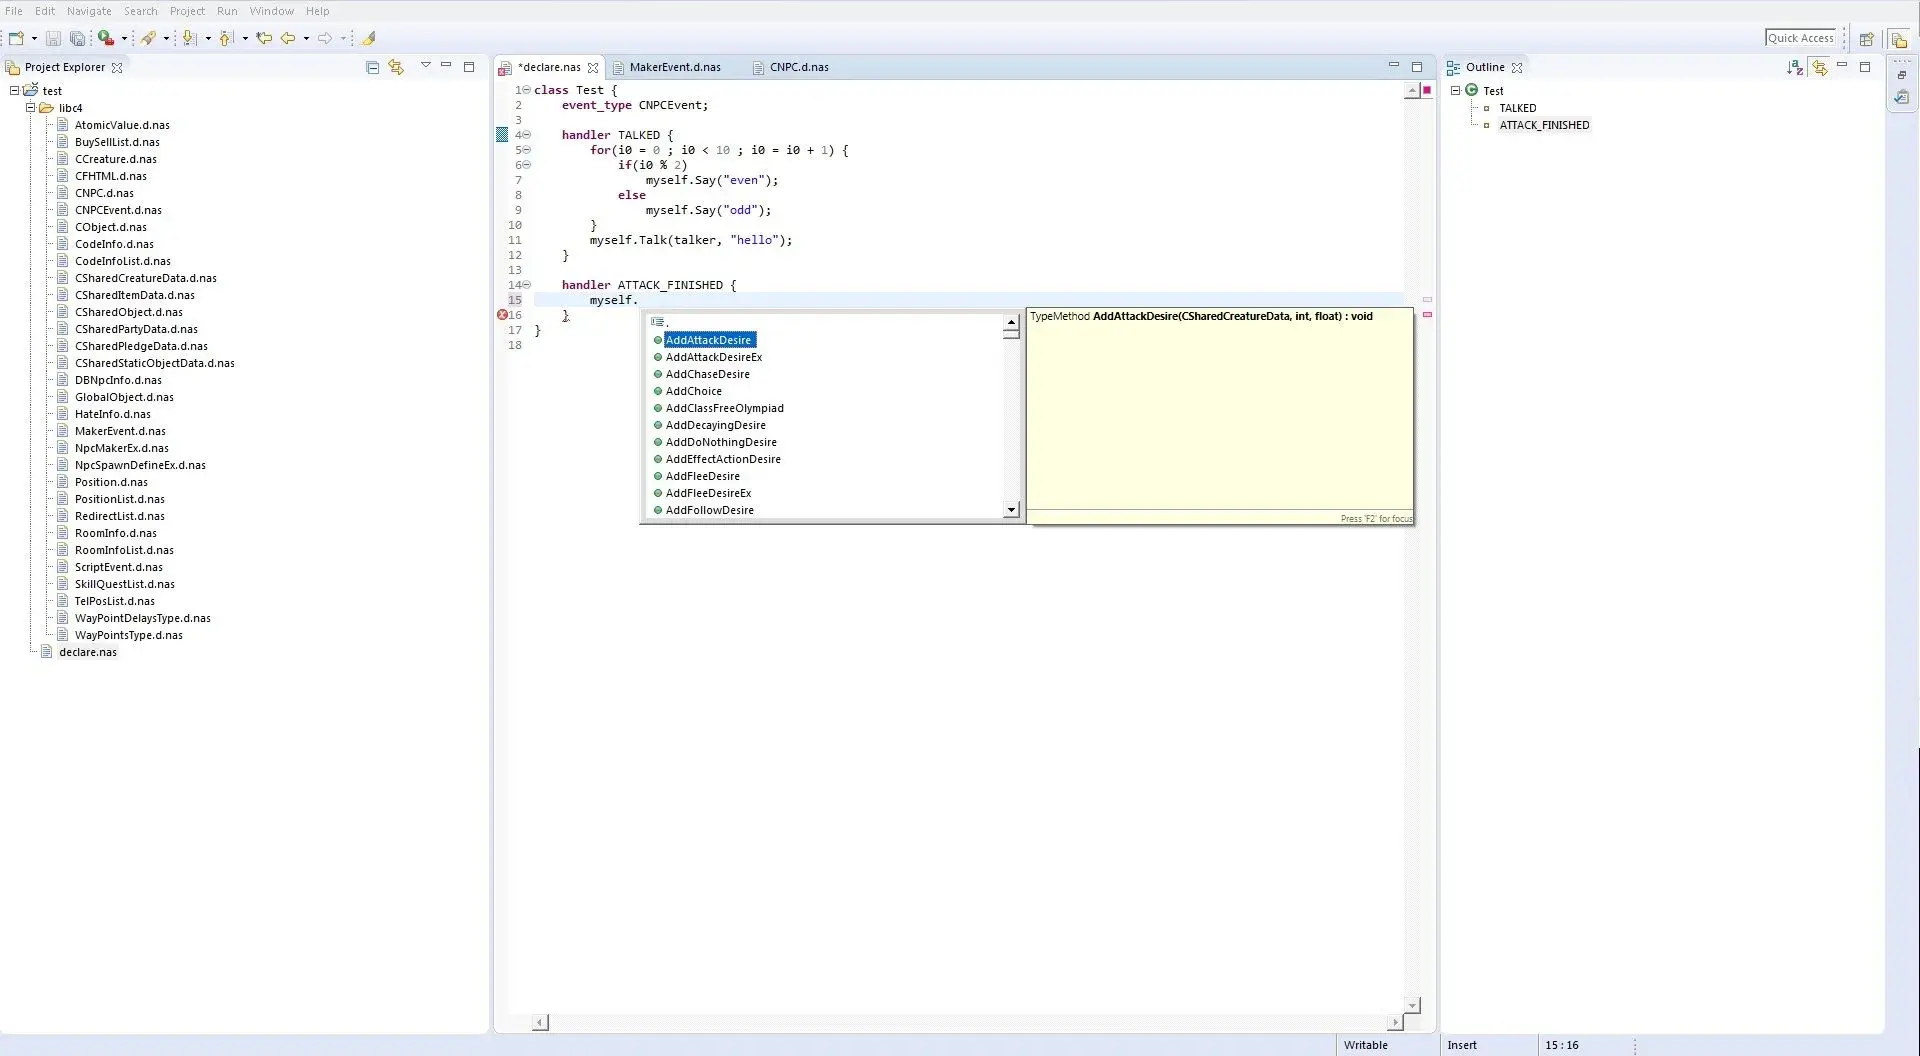Open the External Tools dropdown arrow
Image resolution: width=1920 pixels, height=1056 pixels.
point(124,38)
